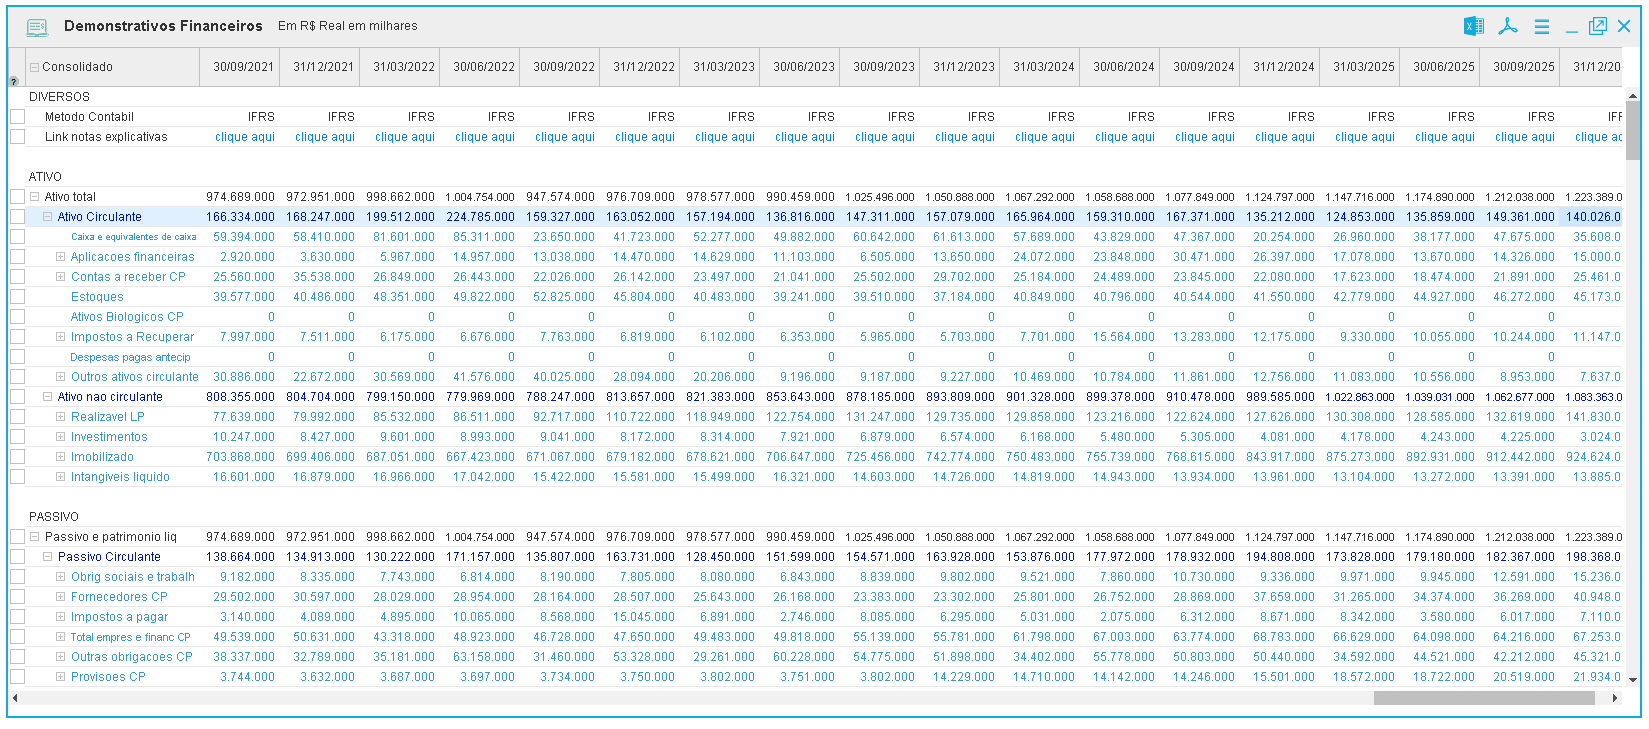Screen dimensions: 1649x729
Task: Click Imobilizado value 703.868.000
Action: [240, 457]
